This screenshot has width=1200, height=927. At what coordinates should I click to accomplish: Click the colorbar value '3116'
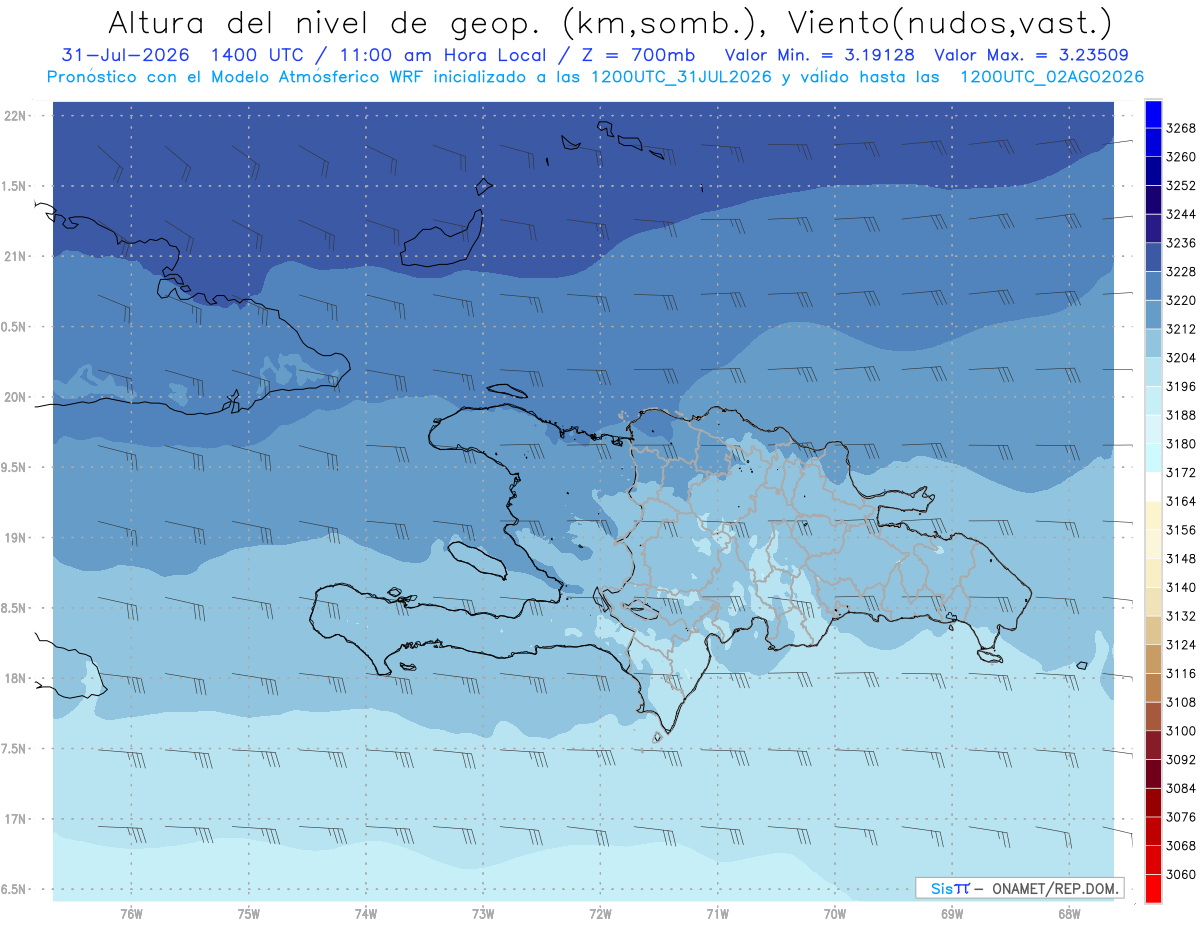point(1180,674)
